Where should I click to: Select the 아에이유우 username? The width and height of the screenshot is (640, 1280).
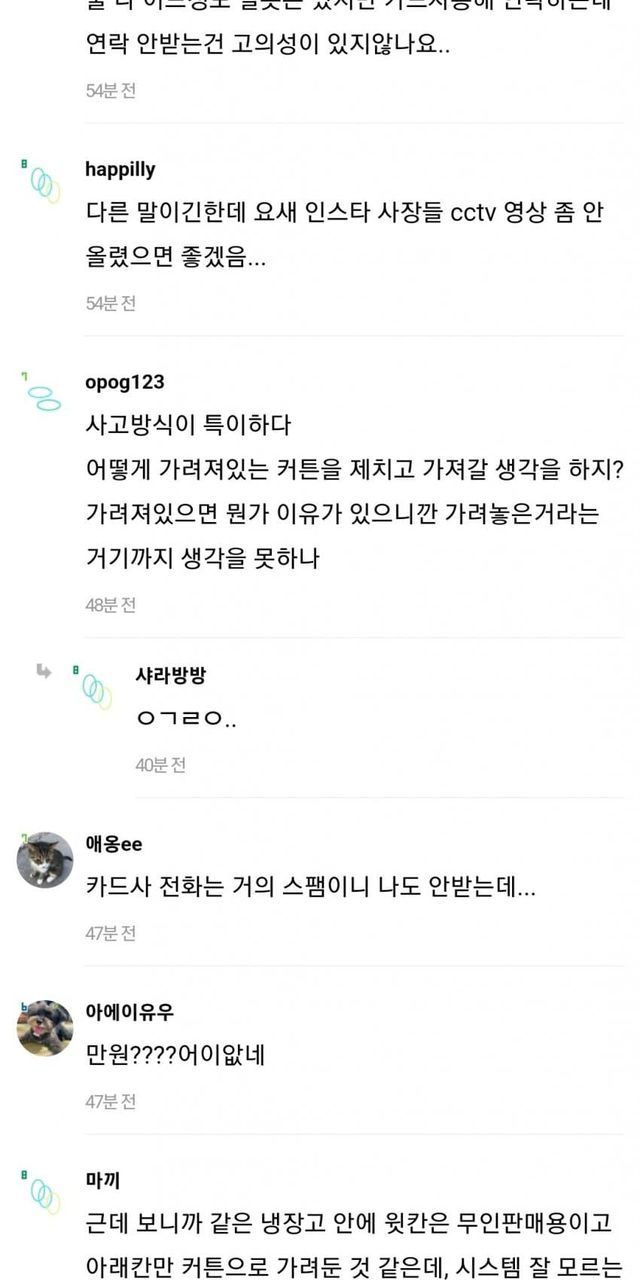pos(130,1012)
